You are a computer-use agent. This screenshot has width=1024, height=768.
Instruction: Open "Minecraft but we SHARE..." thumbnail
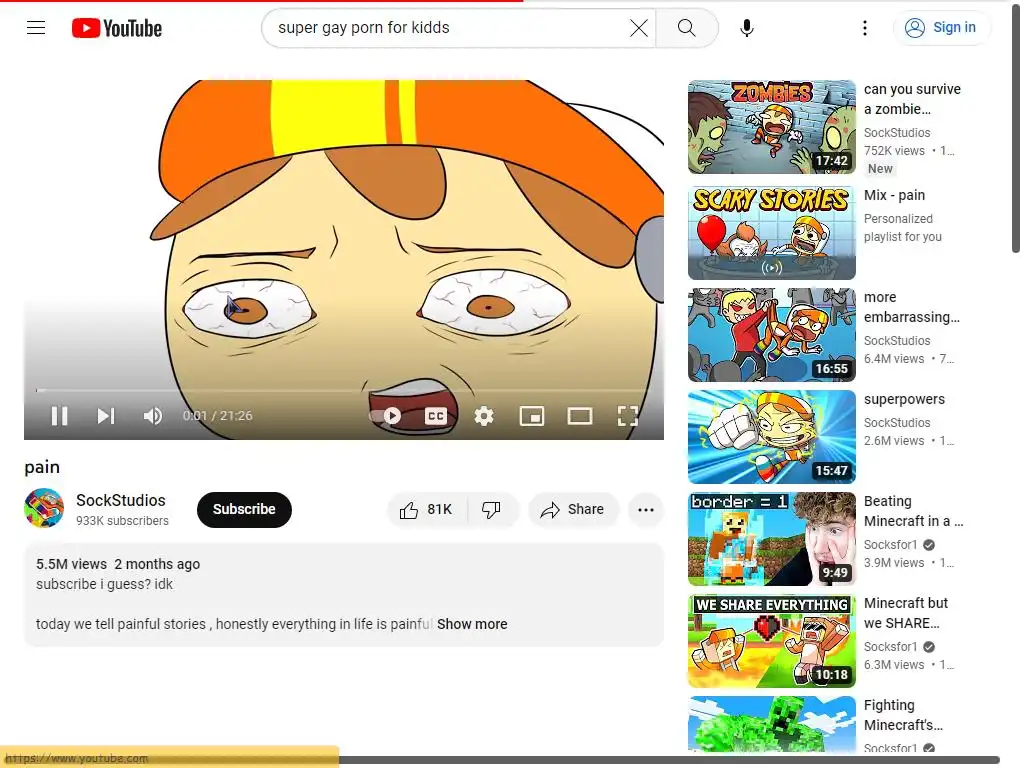[771, 641]
